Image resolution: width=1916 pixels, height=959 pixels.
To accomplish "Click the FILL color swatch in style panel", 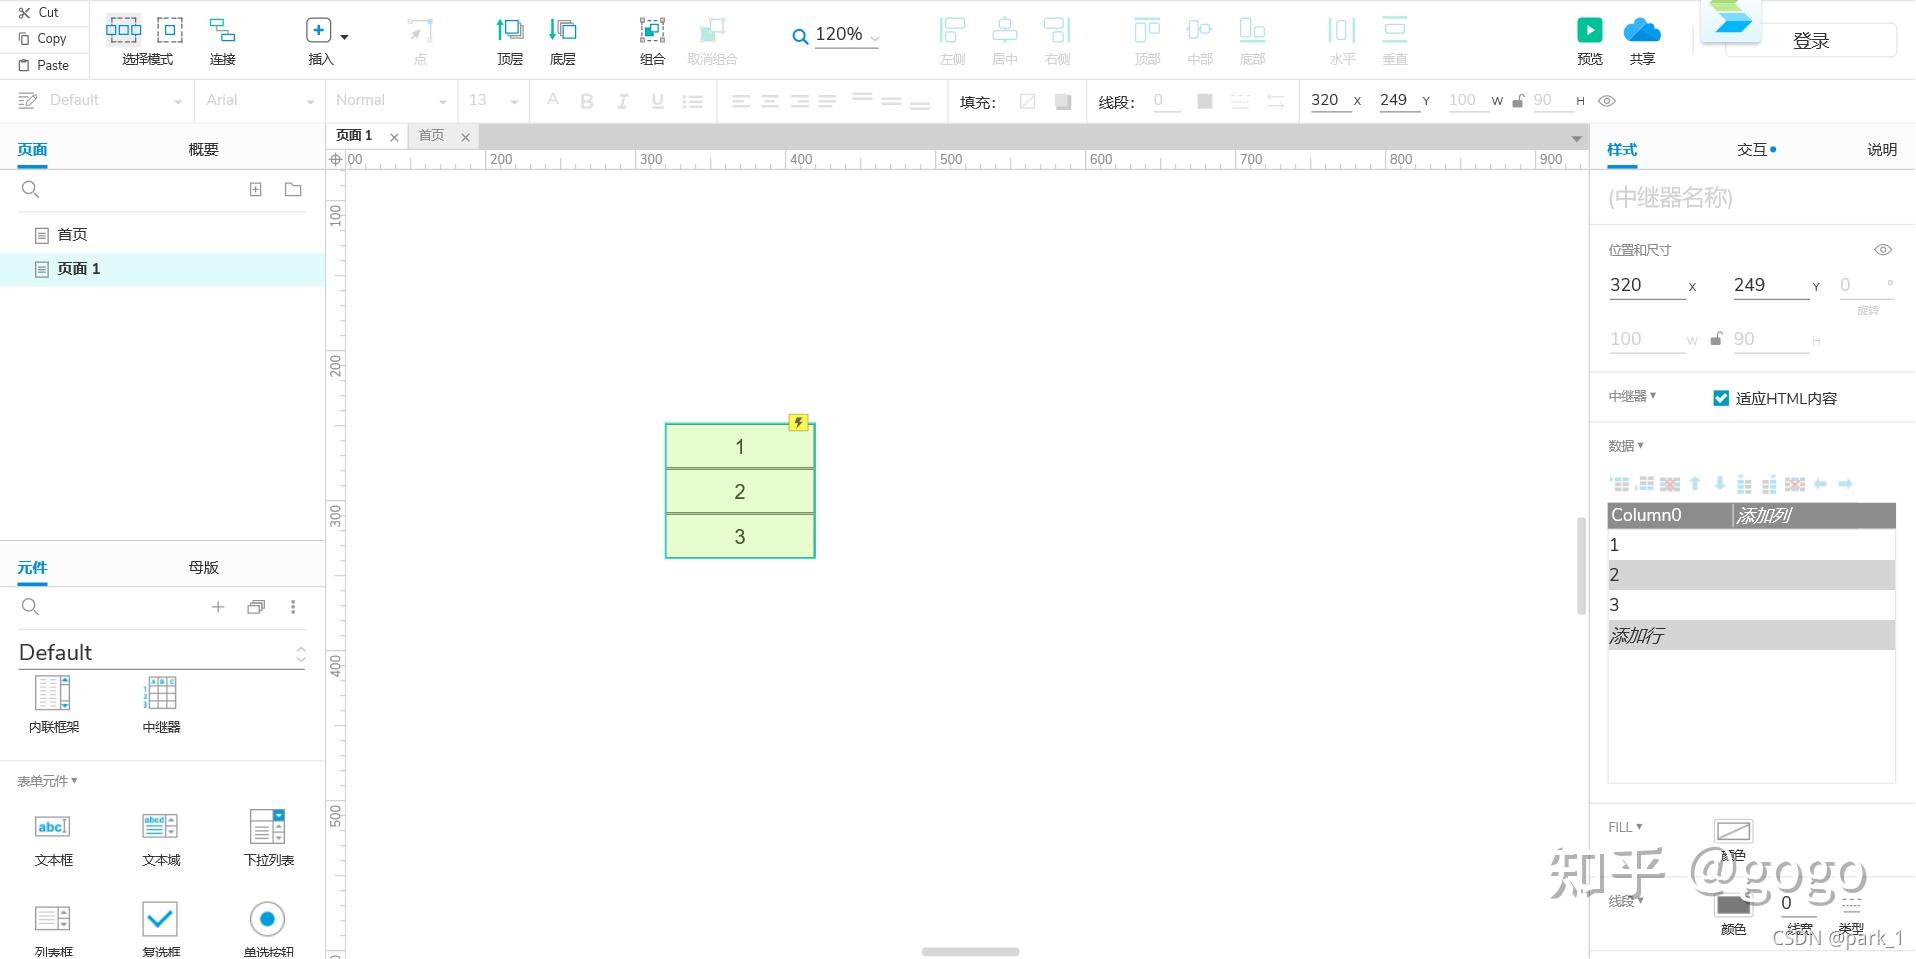I will point(1733,831).
